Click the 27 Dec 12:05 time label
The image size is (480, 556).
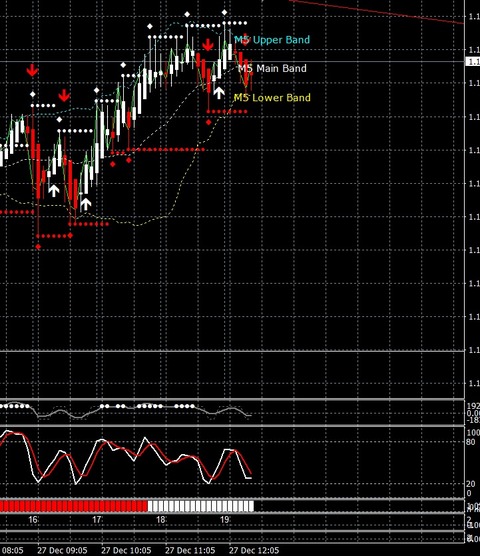(254, 551)
